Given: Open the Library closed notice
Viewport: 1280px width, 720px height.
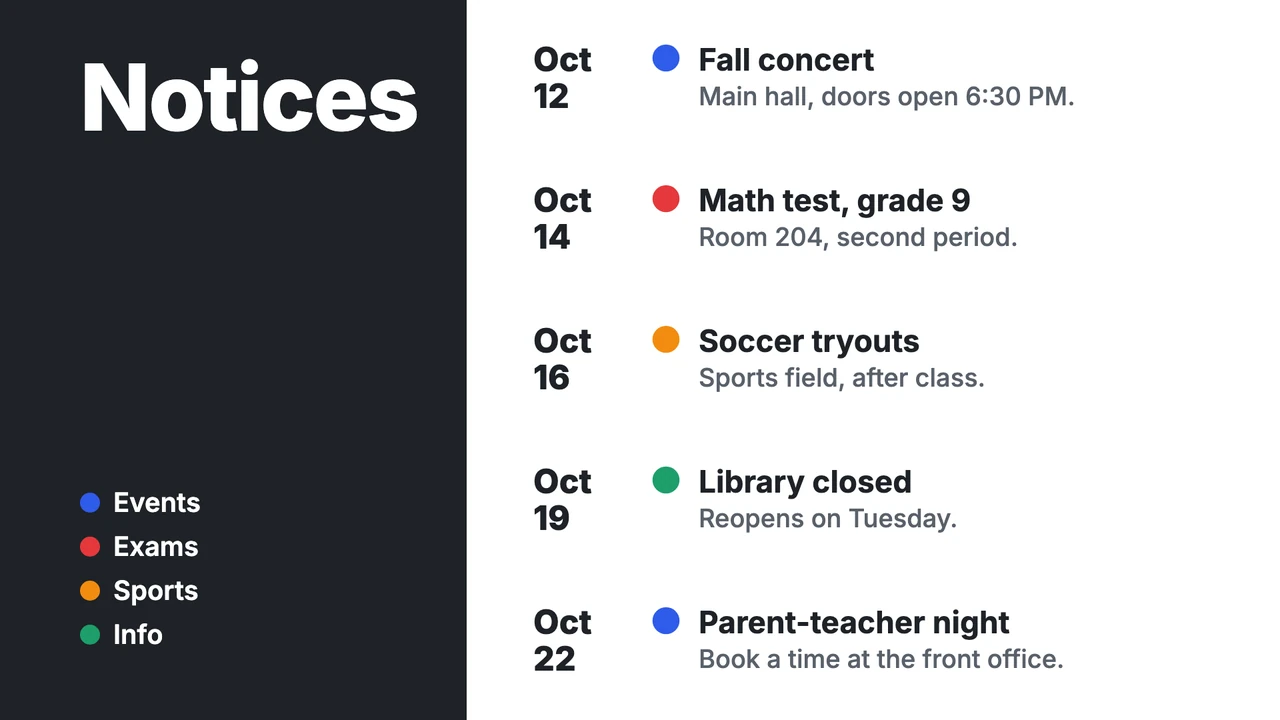Looking at the screenshot, I should pyautogui.click(x=805, y=482).
